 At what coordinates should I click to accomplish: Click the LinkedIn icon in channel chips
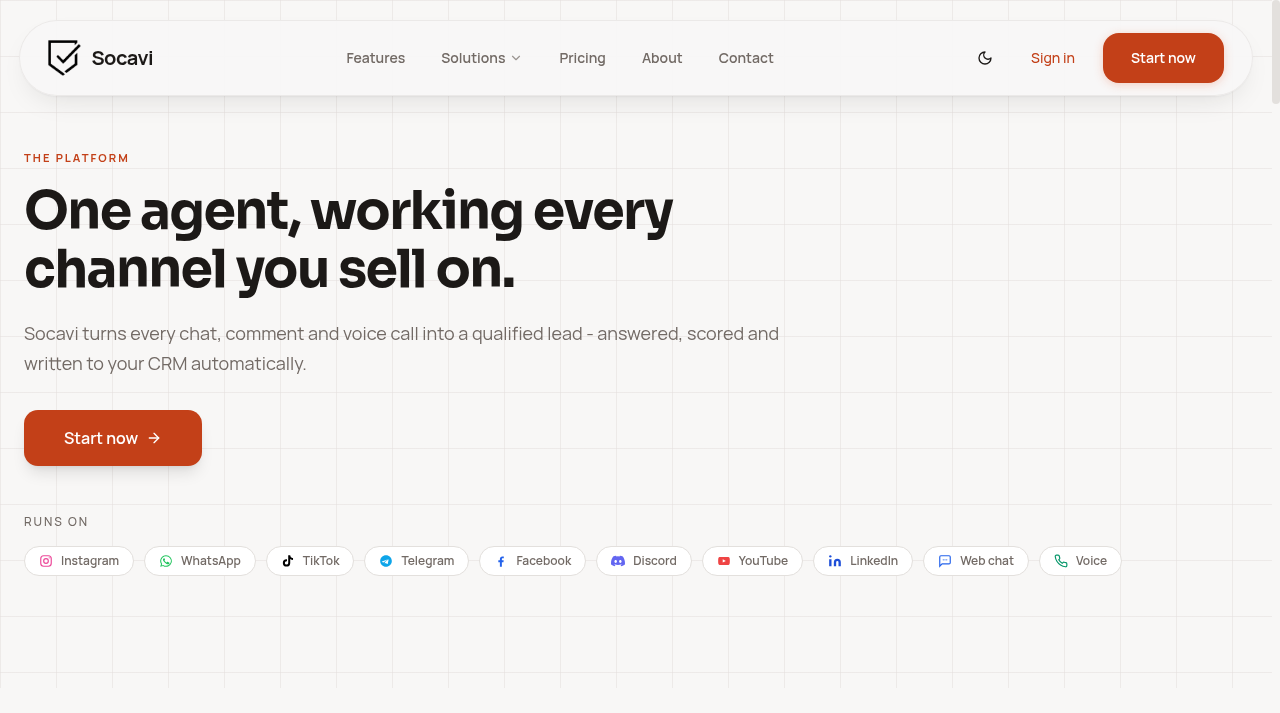click(835, 561)
